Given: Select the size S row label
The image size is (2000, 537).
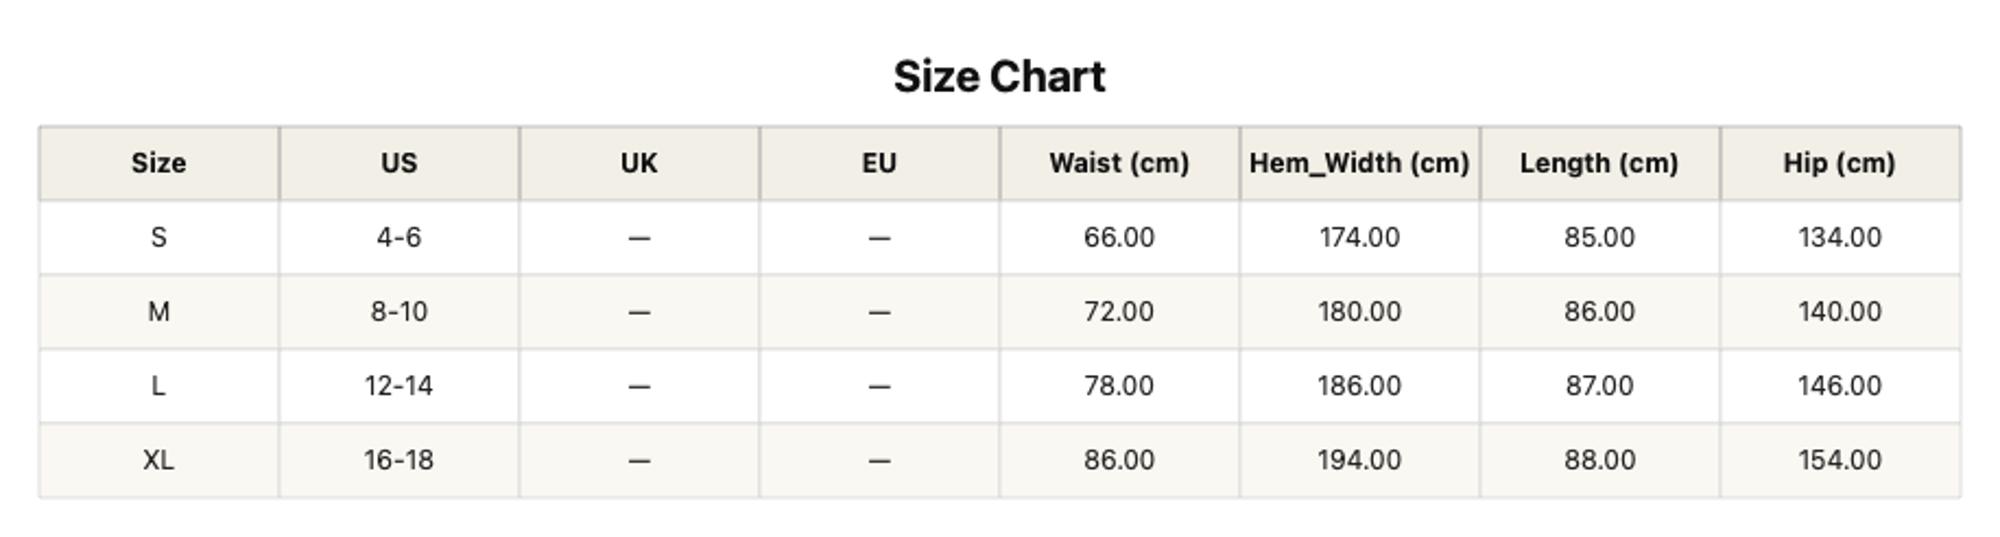Looking at the screenshot, I should (x=159, y=238).
